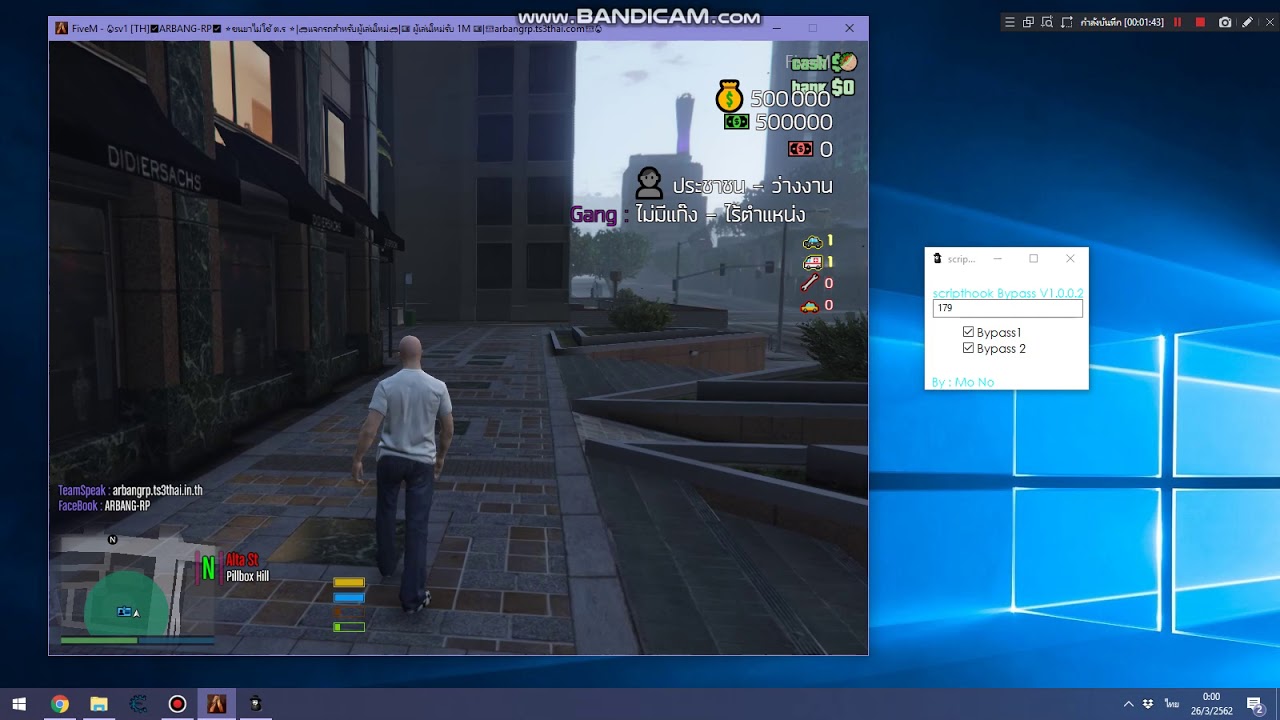This screenshot has height=720, width=1280.
Task: Switch the Thai input language indicator
Action: pos(1171,704)
